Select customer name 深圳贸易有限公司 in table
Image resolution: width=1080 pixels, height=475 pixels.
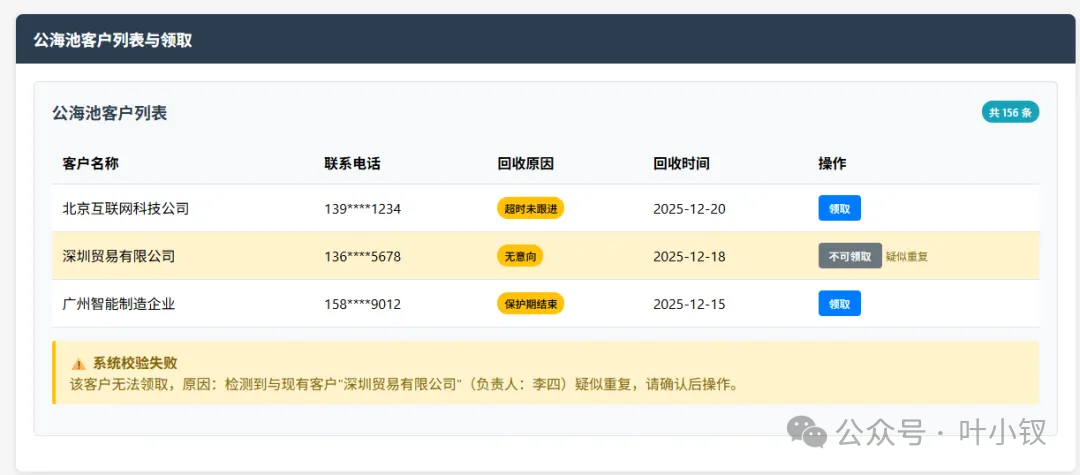[x=118, y=257]
